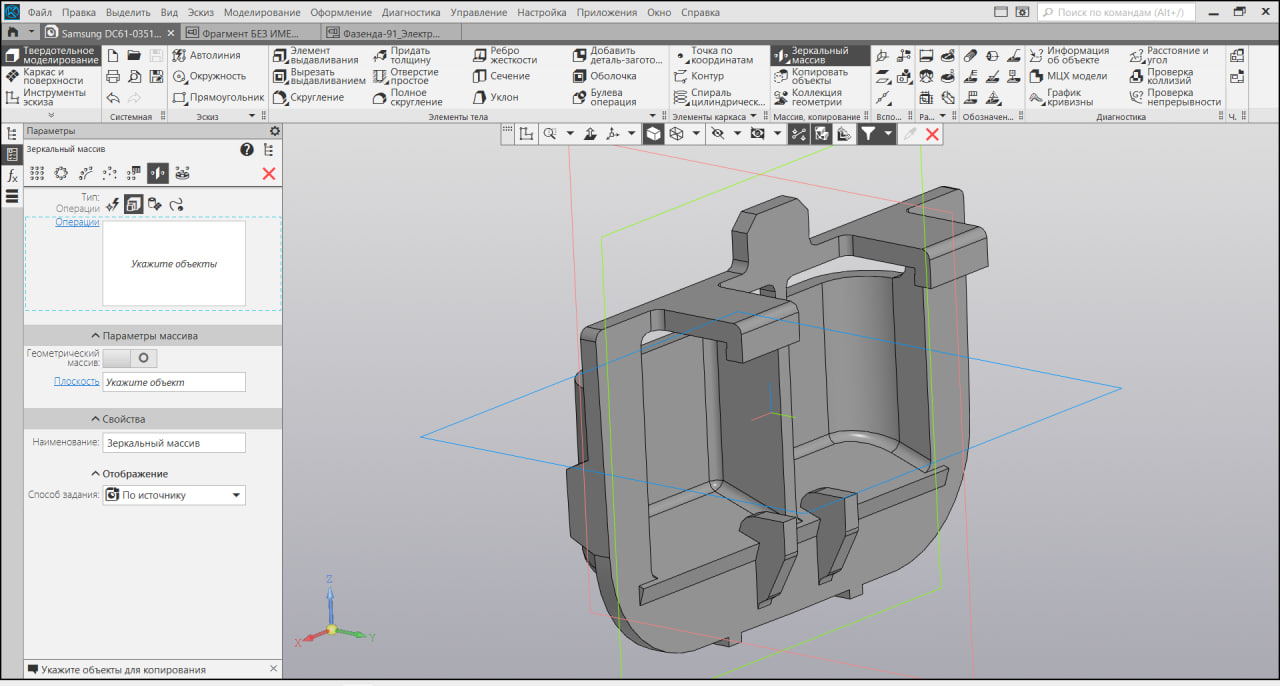Image resolution: width=1280 pixels, height=686 pixels.
Task: Select the circular pattern icon in Parameters panel
Action: 61,173
